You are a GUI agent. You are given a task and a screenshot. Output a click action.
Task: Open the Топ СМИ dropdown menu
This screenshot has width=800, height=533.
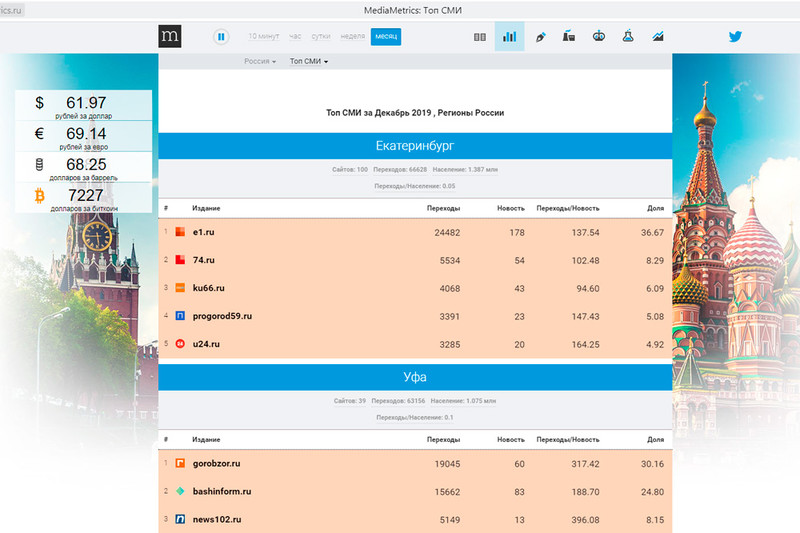(x=308, y=61)
